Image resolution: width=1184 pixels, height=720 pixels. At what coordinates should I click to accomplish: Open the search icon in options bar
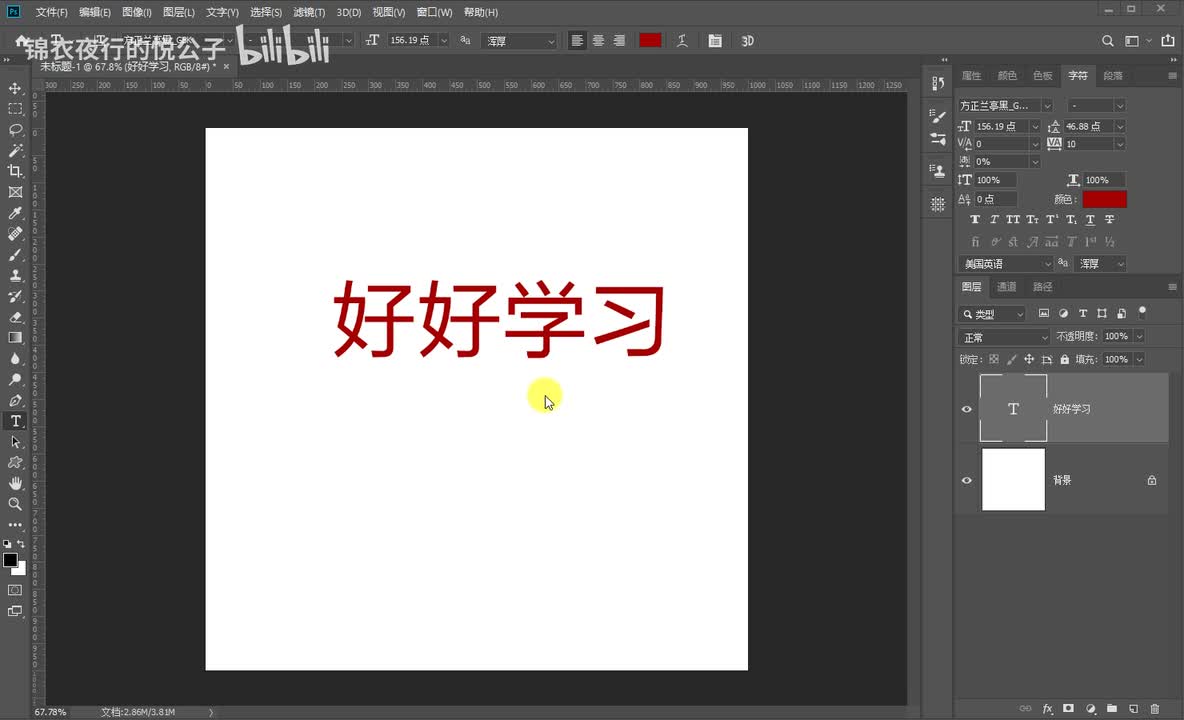coord(1108,41)
